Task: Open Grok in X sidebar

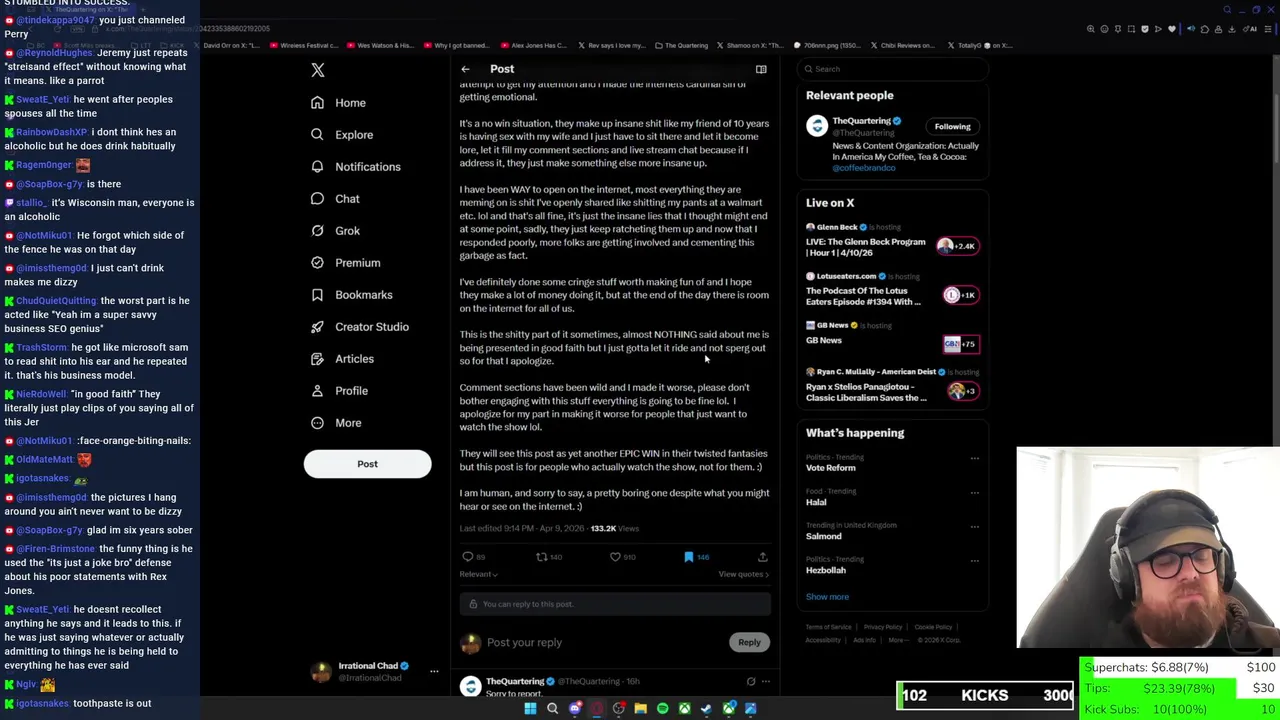Action: pyautogui.click(x=335, y=231)
